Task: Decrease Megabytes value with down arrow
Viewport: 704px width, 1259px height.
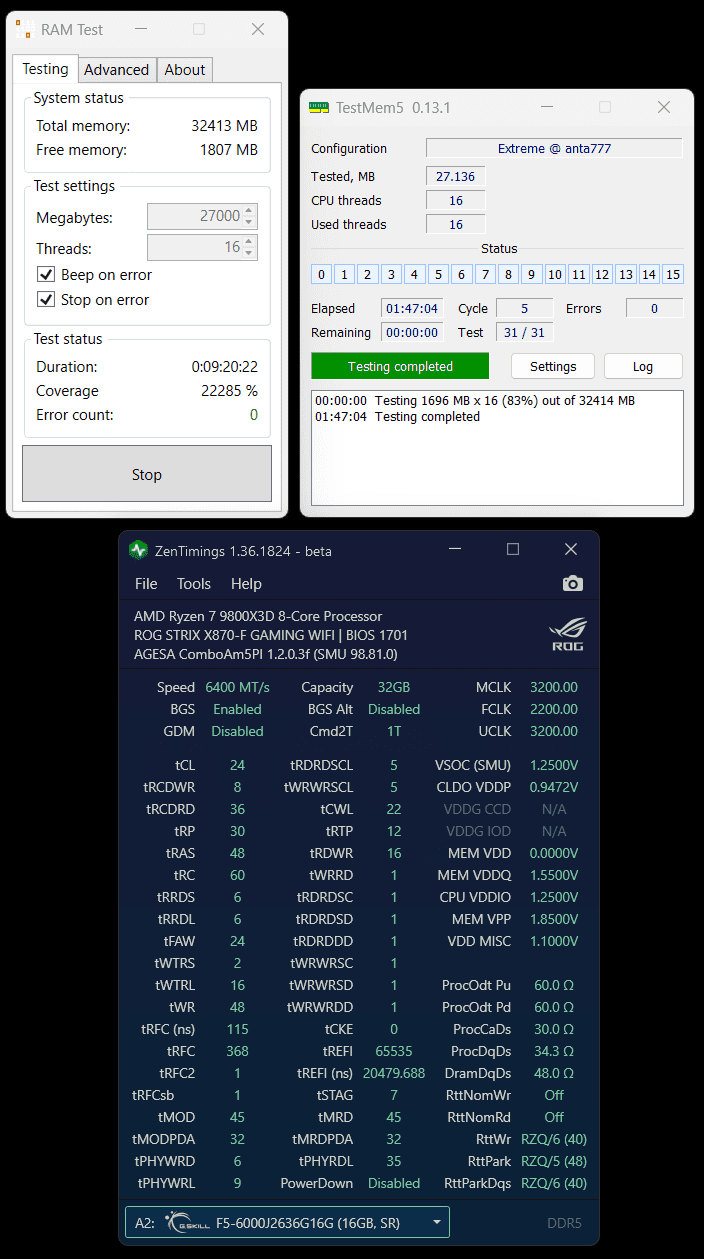Action: [x=249, y=222]
